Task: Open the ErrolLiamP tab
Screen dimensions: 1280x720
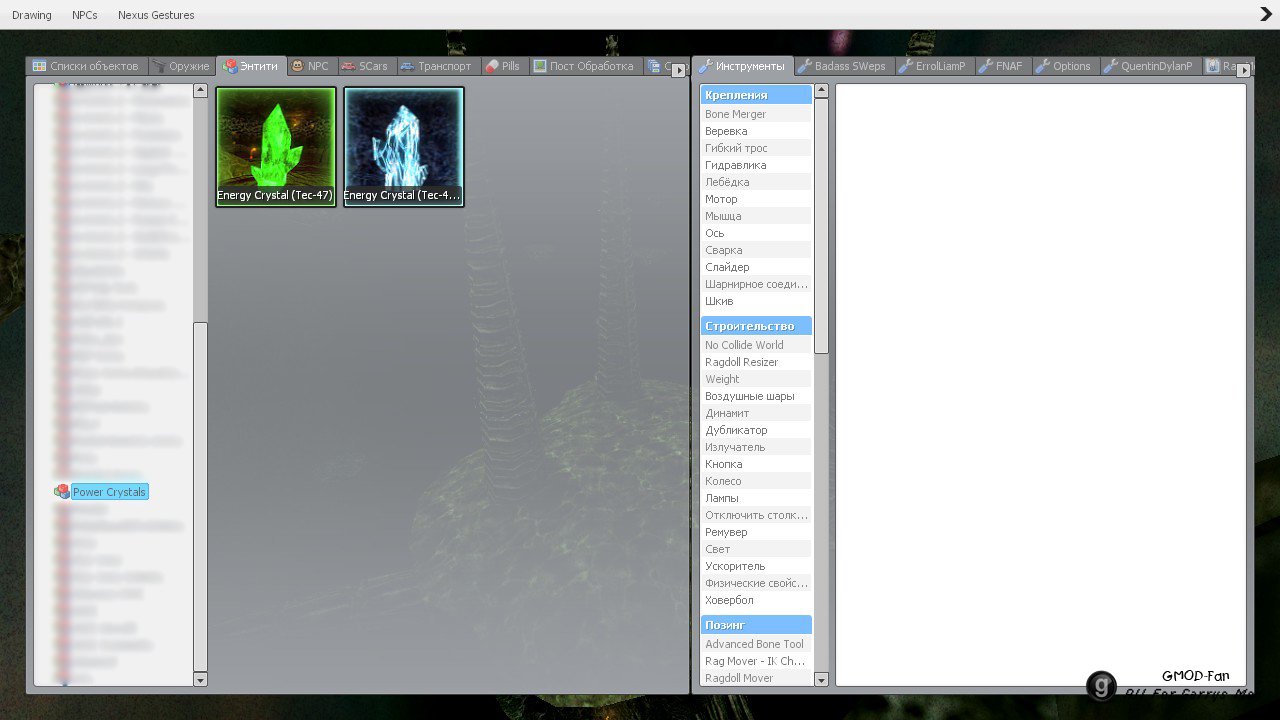Action: pos(933,66)
